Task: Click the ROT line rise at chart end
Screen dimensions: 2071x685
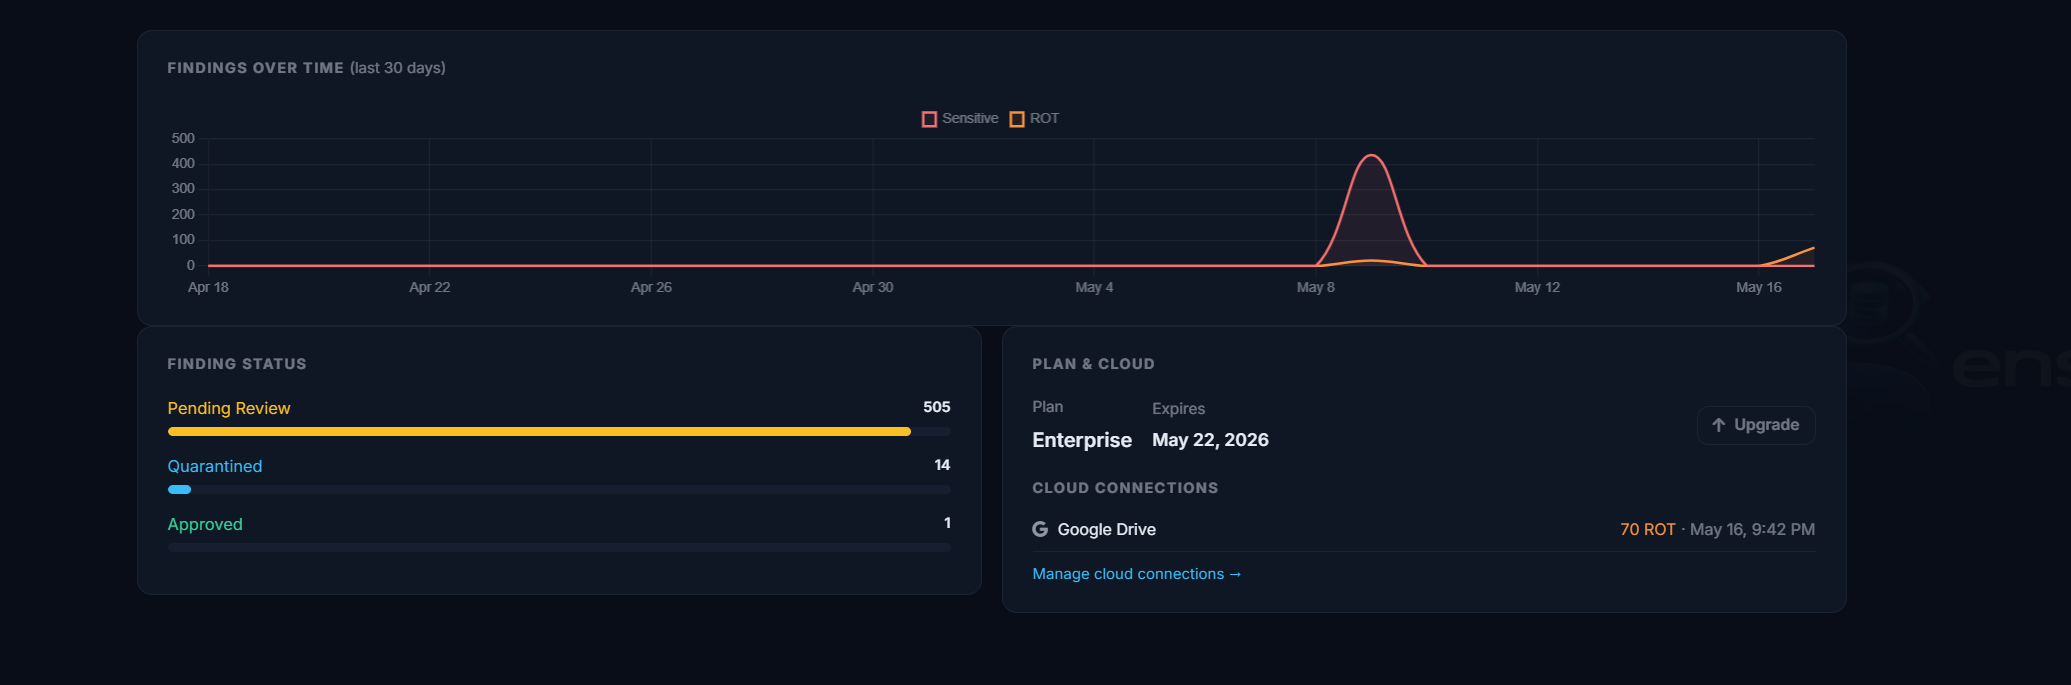Action: [1790, 256]
